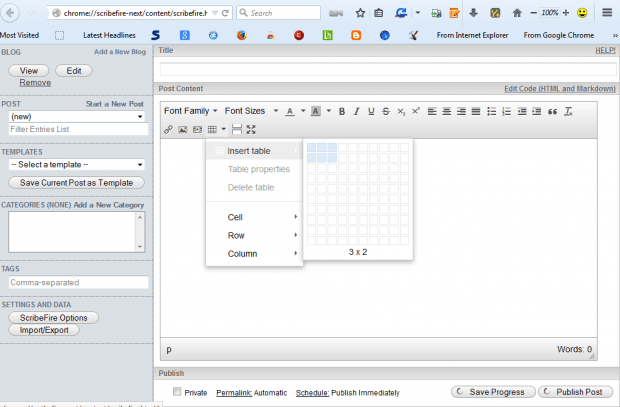This screenshot has height=407, width=620.
Task: Click the underline formatting icon
Action: click(371, 111)
